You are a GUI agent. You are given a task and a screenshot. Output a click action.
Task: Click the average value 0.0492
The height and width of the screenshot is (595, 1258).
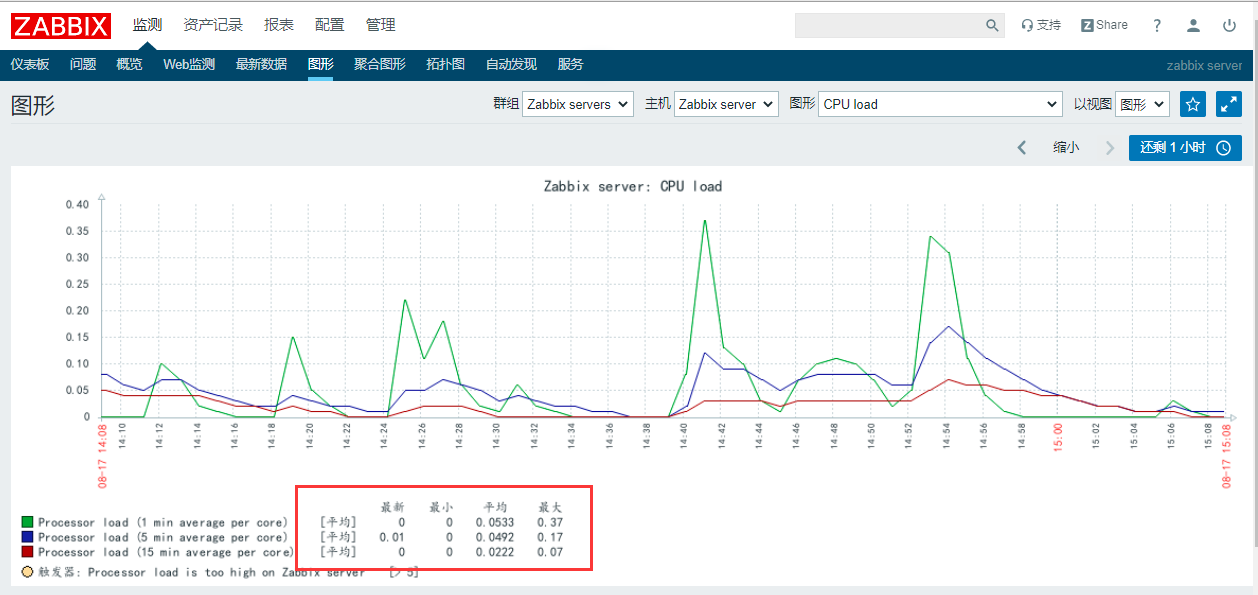pos(494,537)
